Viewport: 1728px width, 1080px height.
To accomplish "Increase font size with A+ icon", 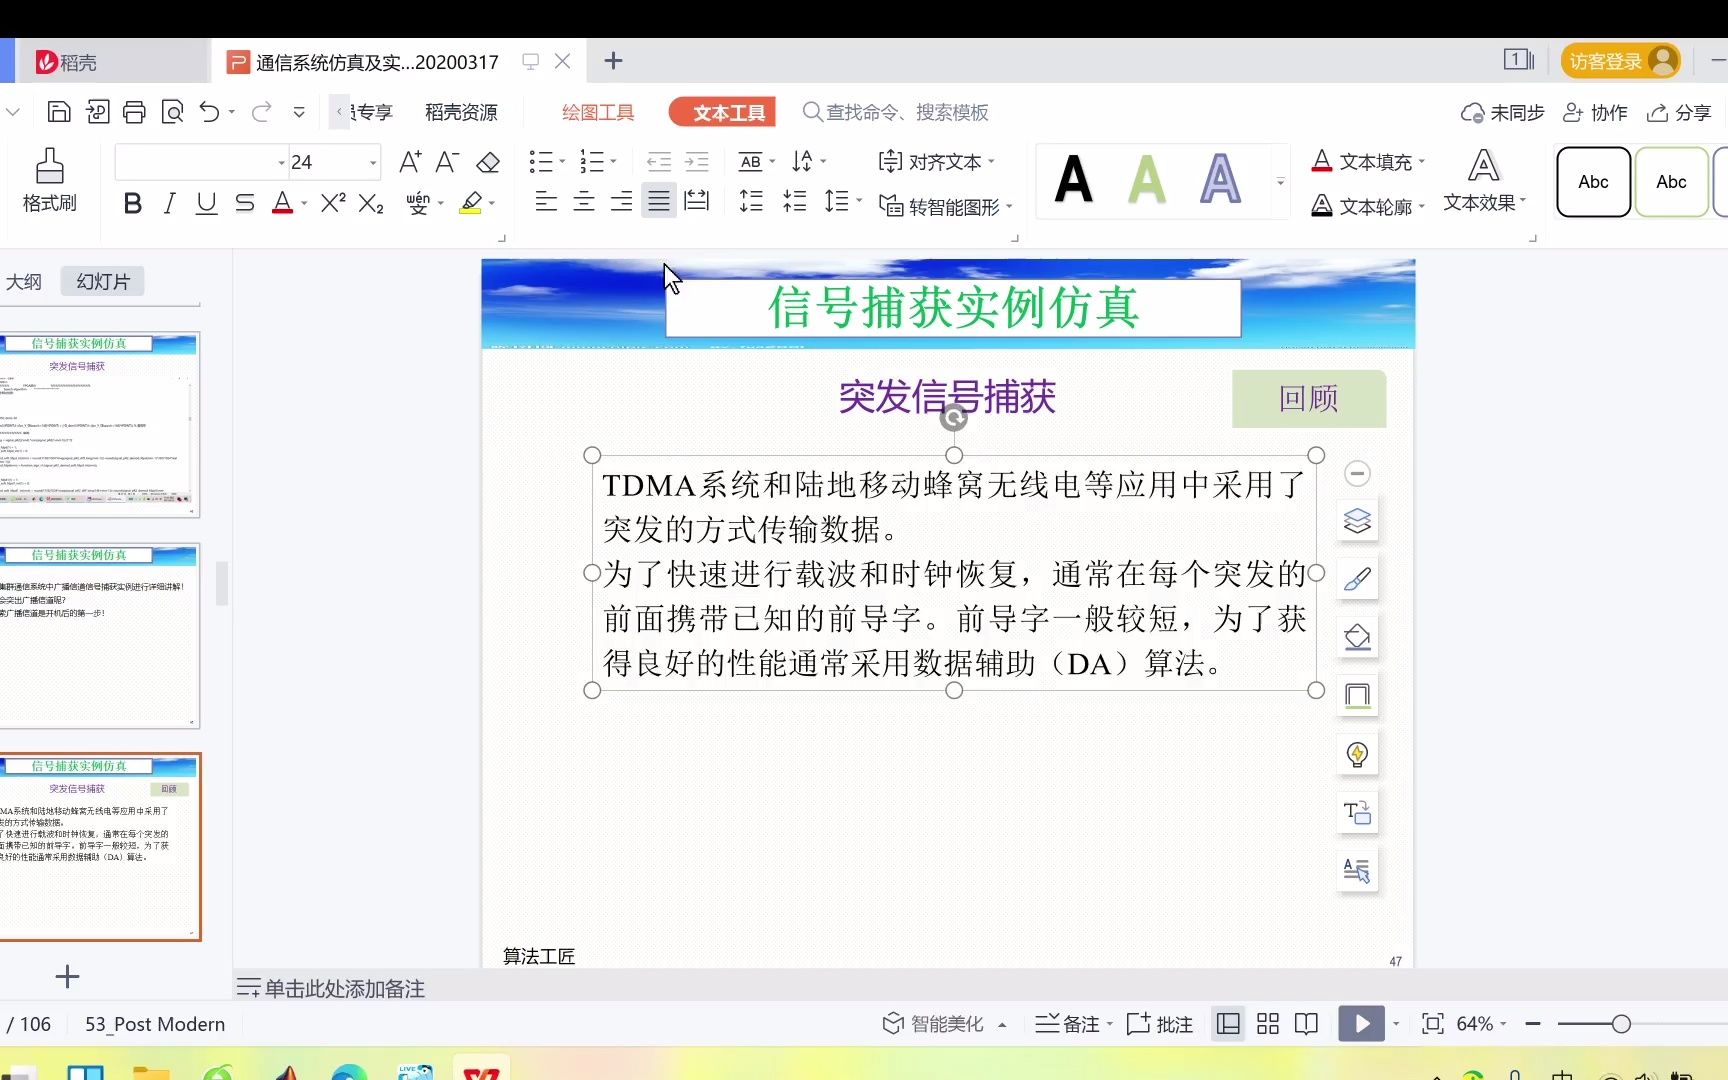I will tap(410, 162).
